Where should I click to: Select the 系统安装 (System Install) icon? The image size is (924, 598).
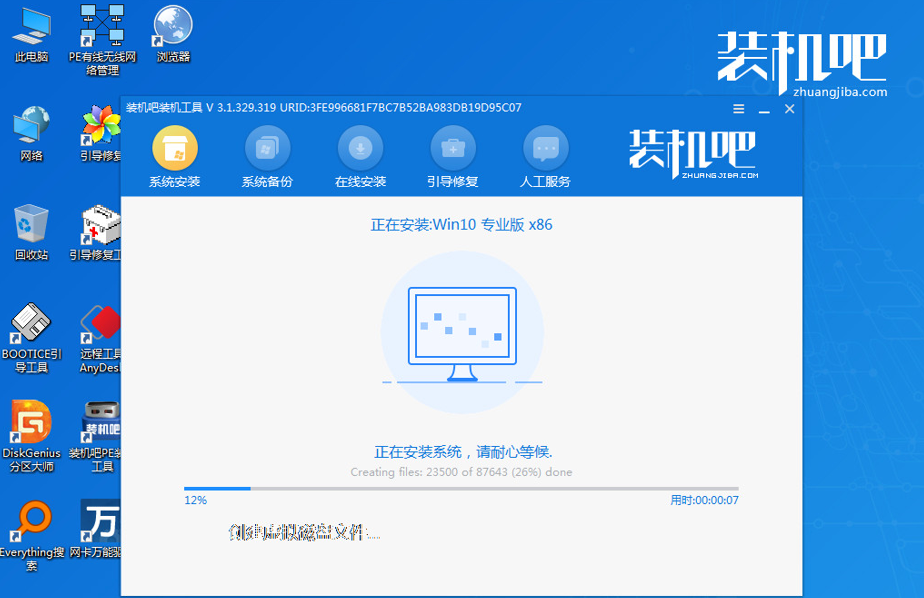173,155
